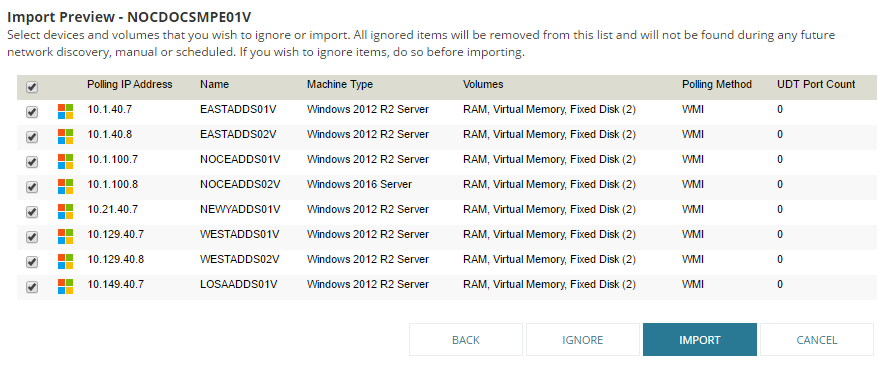This screenshot has height=365, width=888.
Task: Sort by Polling IP Address column header
Action: [x=130, y=84]
